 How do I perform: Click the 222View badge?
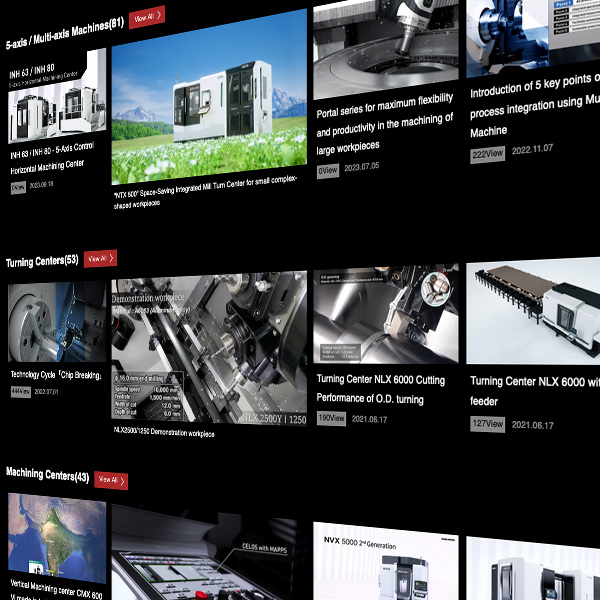click(488, 155)
